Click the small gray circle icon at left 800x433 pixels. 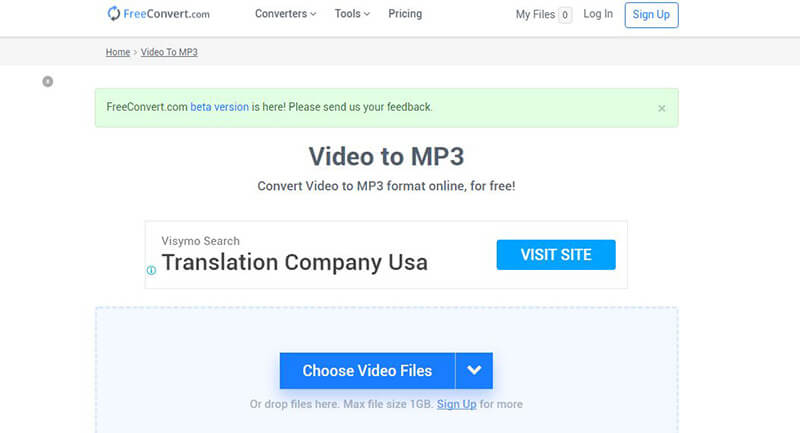click(47, 82)
